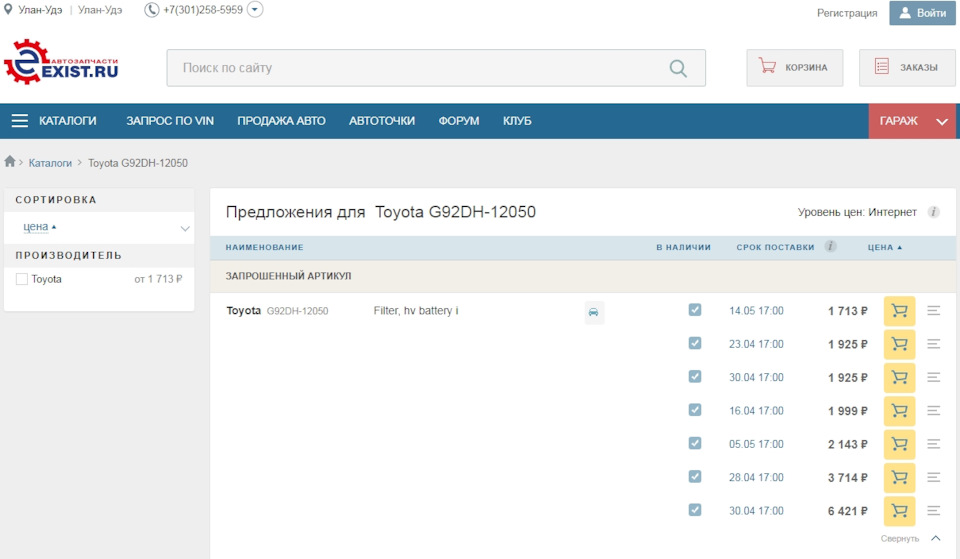Toggle in-stock checkbox for 30.04 1 925 ₽ offer
Image resolution: width=960 pixels, height=559 pixels.
pyautogui.click(x=695, y=377)
